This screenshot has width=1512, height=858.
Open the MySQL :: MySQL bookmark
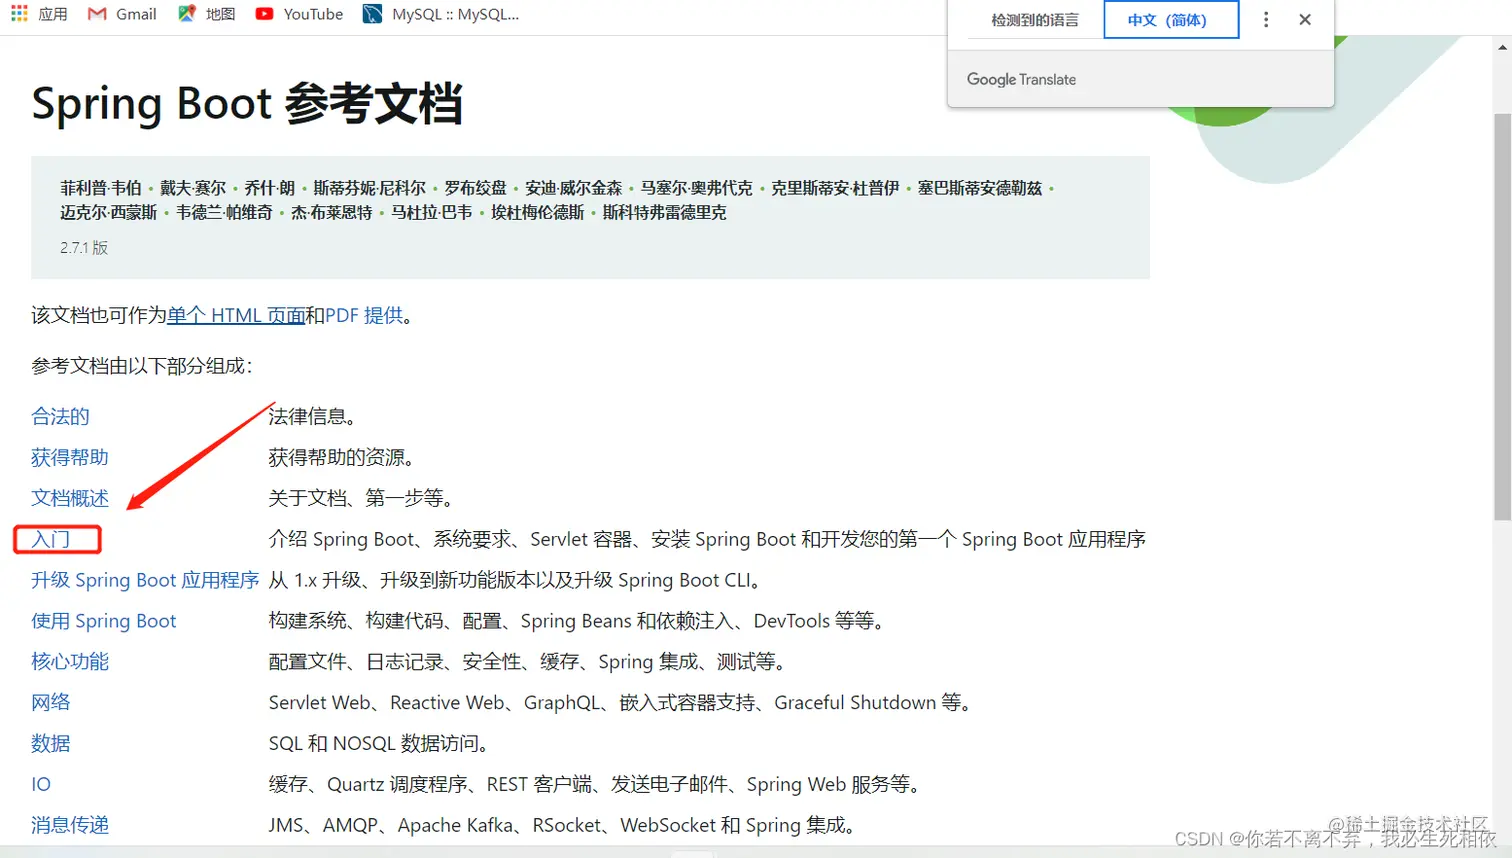(x=441, y=14)
